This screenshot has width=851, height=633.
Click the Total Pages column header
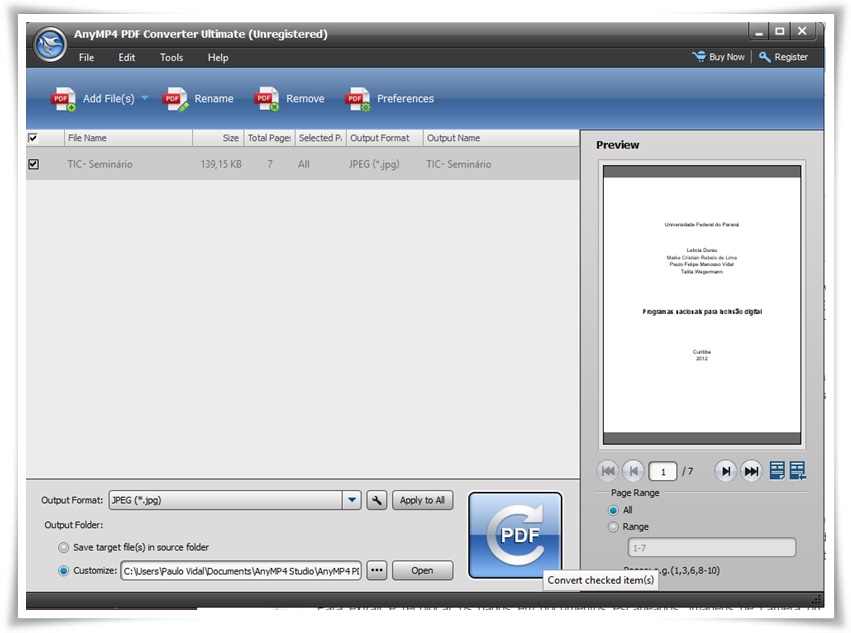(x=269, y=138)
